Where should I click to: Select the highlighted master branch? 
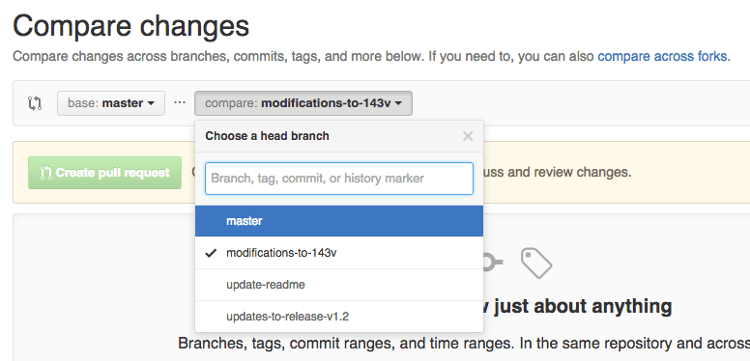339,221
